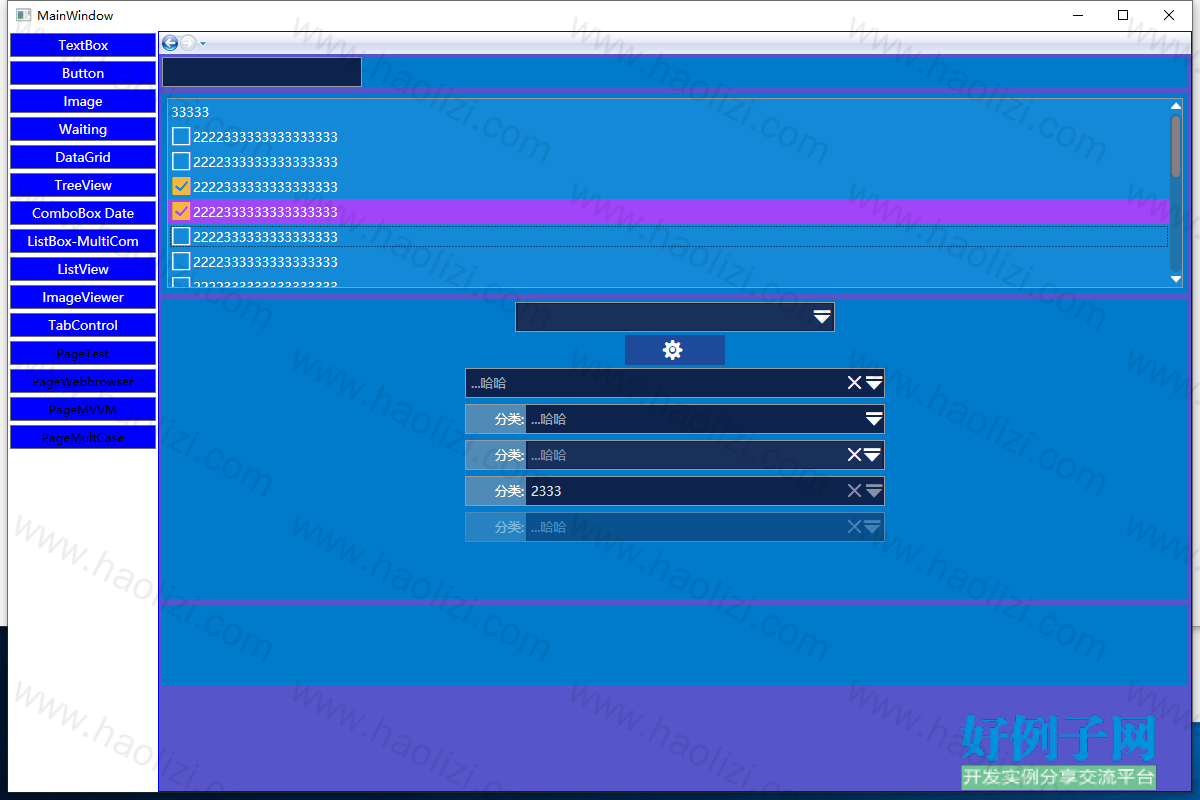This screenshot has height=800, width=1200.
Task: Open the TreeView page
Action: tap(83, 185)
